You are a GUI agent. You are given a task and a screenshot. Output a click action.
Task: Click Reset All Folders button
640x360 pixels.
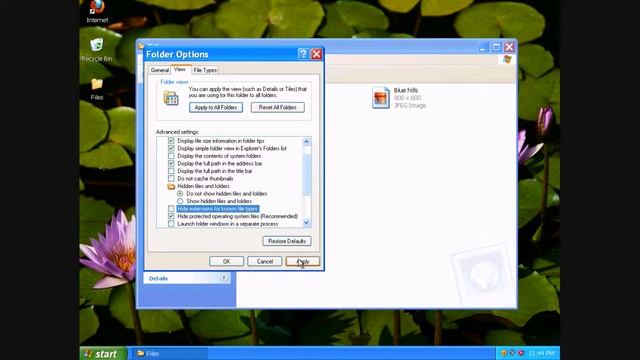point(278,107)
